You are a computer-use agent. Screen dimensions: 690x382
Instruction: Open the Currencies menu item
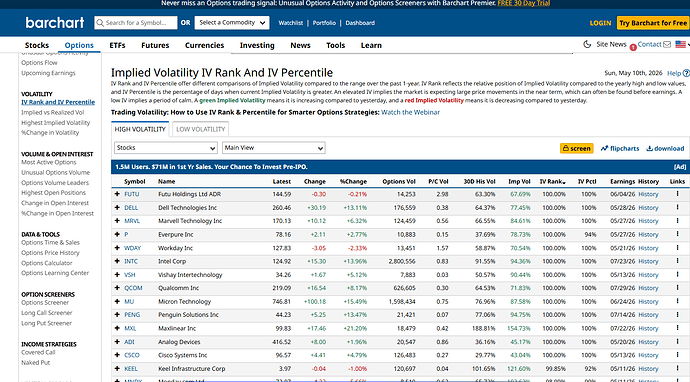pyautogui.click(x=204, y=45)
